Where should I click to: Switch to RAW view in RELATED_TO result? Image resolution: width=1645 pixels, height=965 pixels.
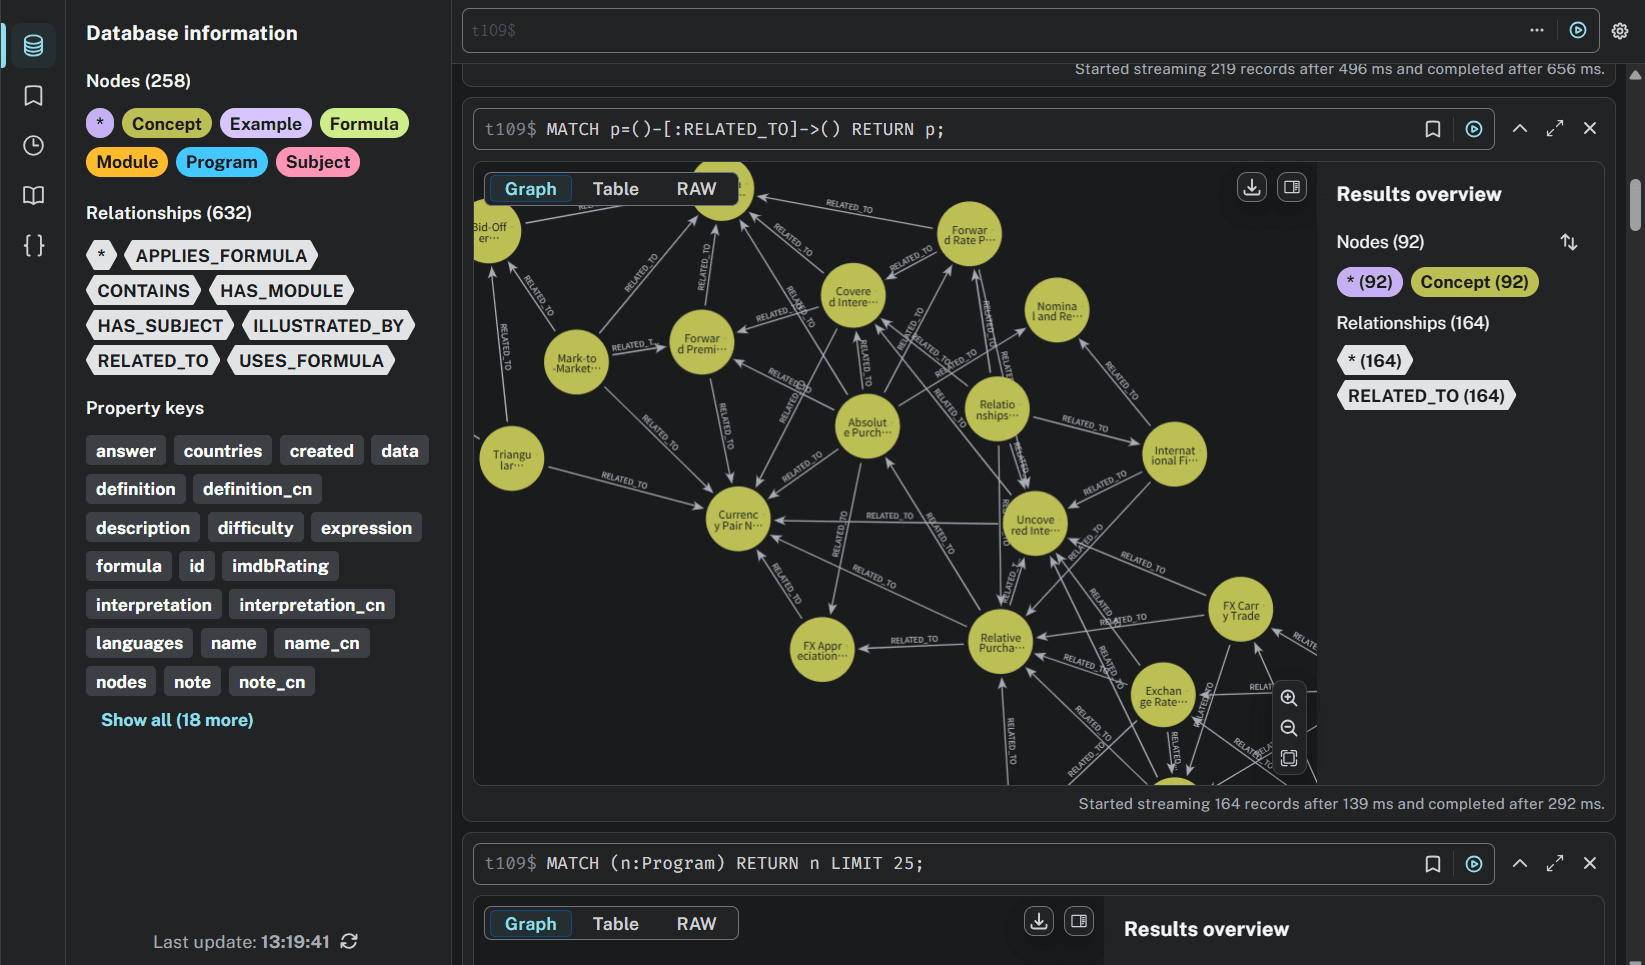pyautogui.click(x=696, y=189)
